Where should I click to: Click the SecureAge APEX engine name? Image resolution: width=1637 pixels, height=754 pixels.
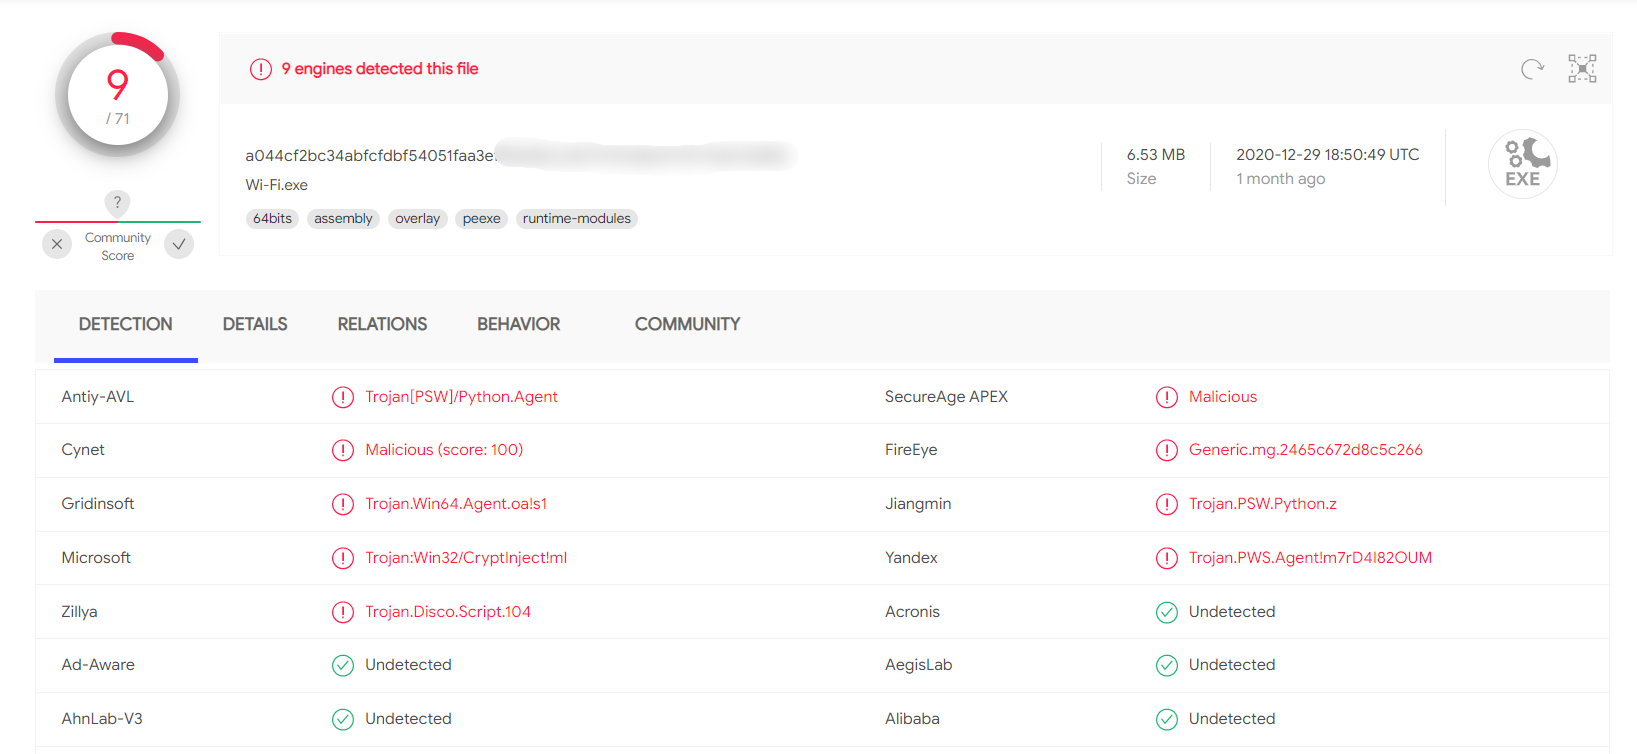(x=946, y=397)
